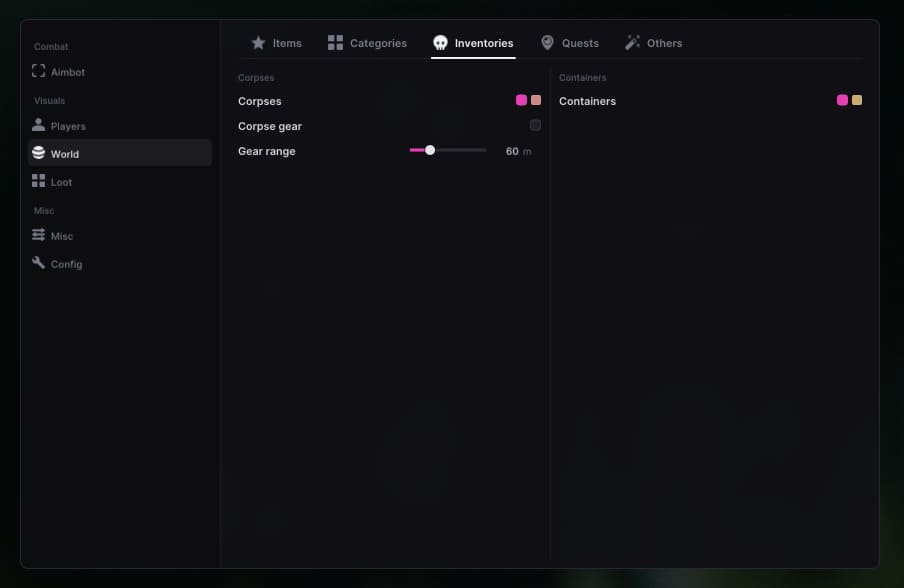Open the Corpses color swatch
This screenshot has width=904, height=588.
point(536,100)
